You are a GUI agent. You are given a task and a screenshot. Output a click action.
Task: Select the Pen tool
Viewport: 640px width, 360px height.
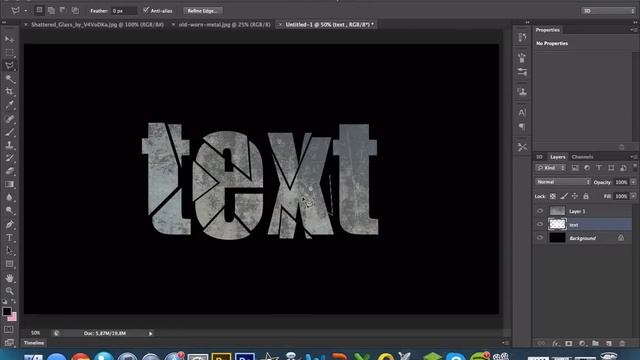9,224
